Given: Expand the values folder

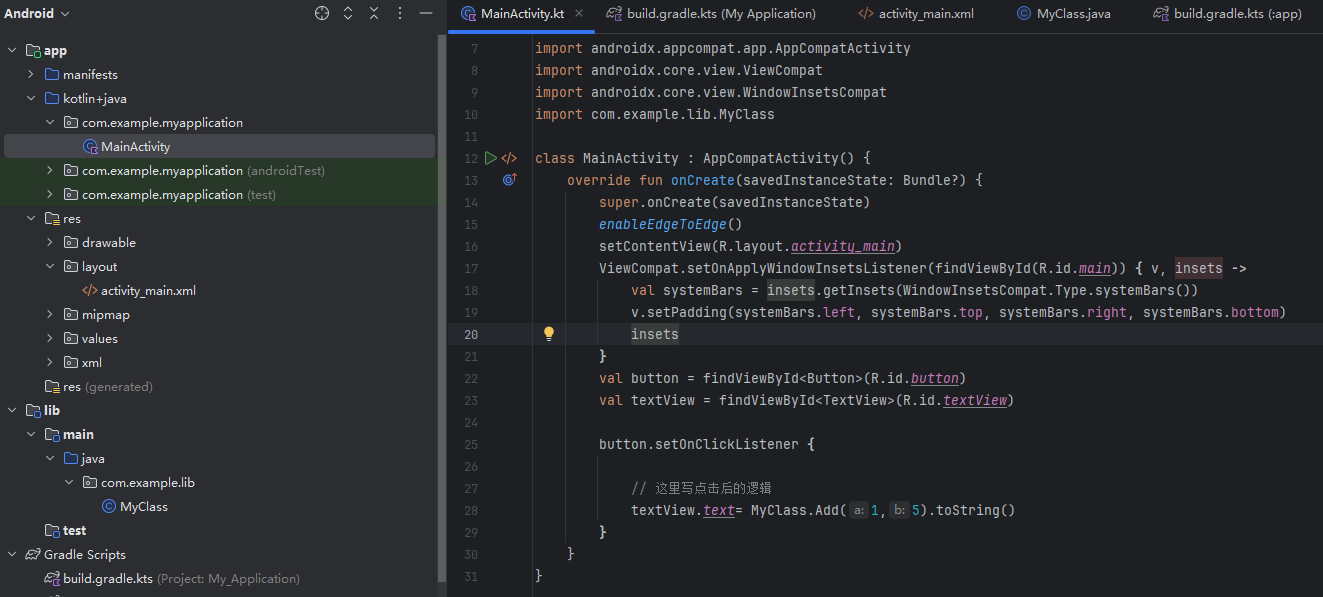Looking at the screenshot, I should [x=50, y=338].
